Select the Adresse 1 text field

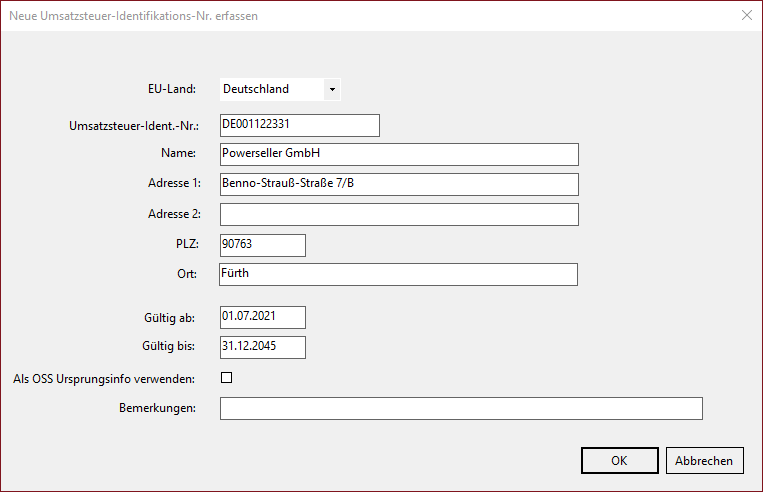pyautogui.click(x=399, y=184)
